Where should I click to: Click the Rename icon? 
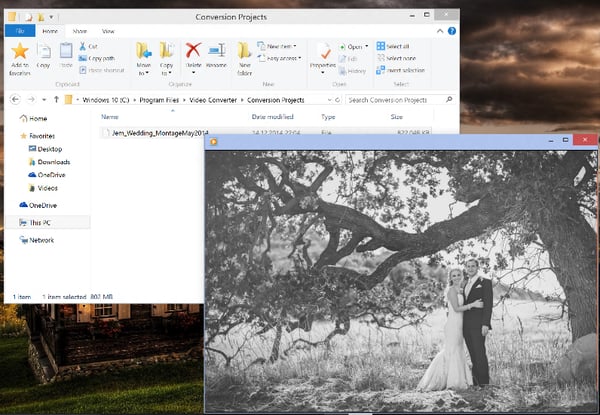tap(217, 50)
